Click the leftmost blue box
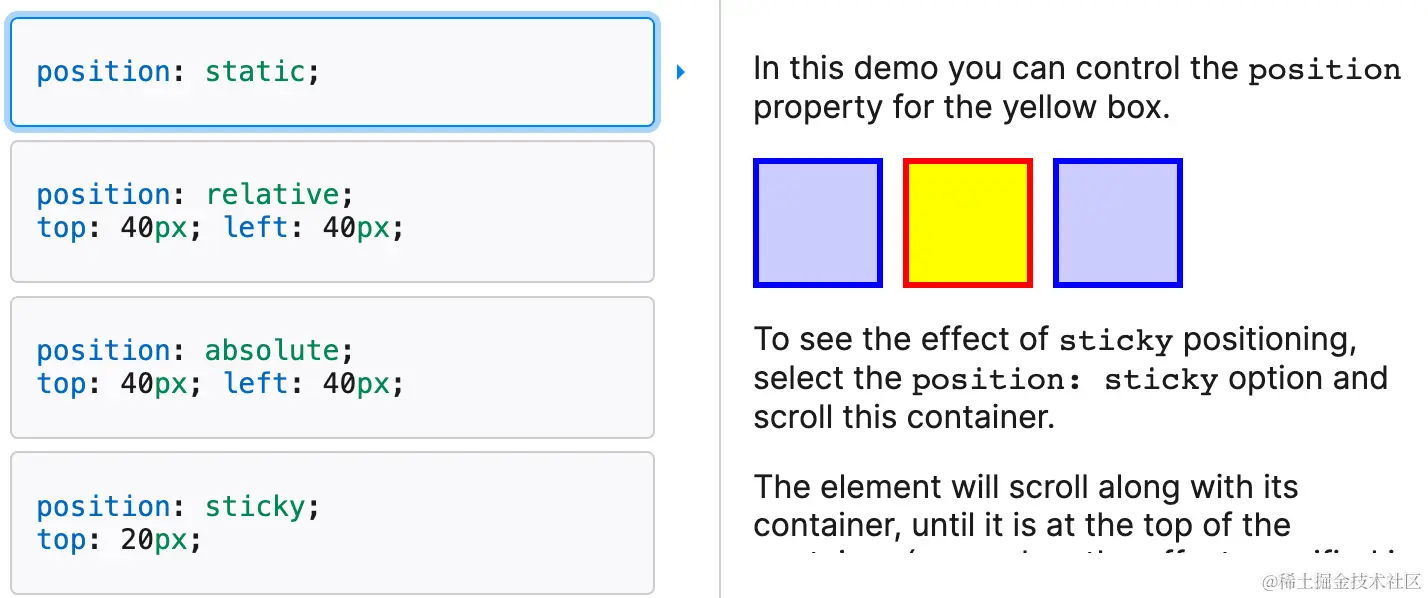 pyautogui.click(x=817, y=223)
